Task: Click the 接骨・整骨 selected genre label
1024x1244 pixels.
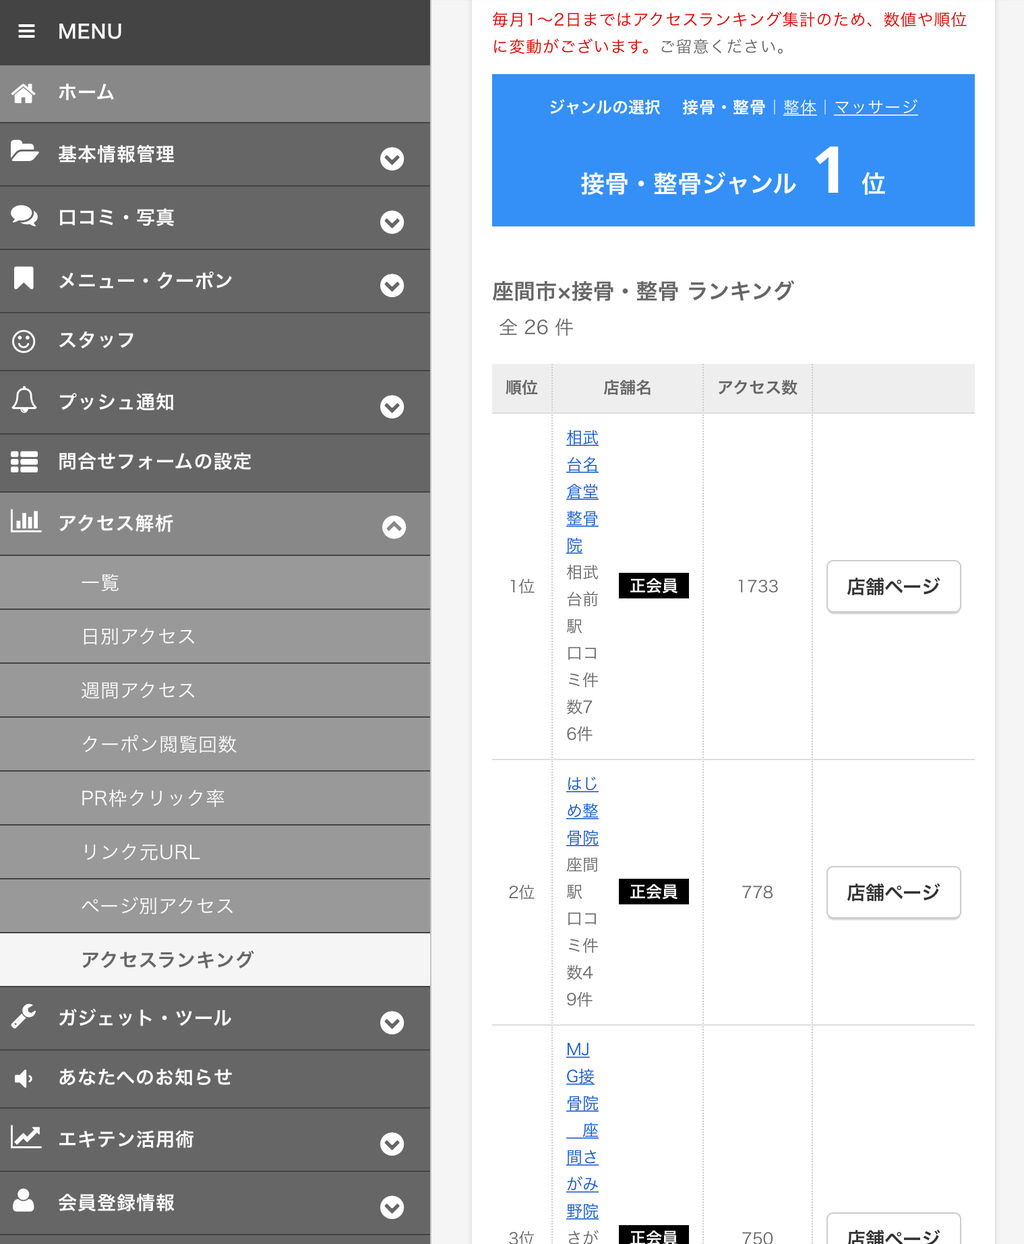Action: coord(724,107)
